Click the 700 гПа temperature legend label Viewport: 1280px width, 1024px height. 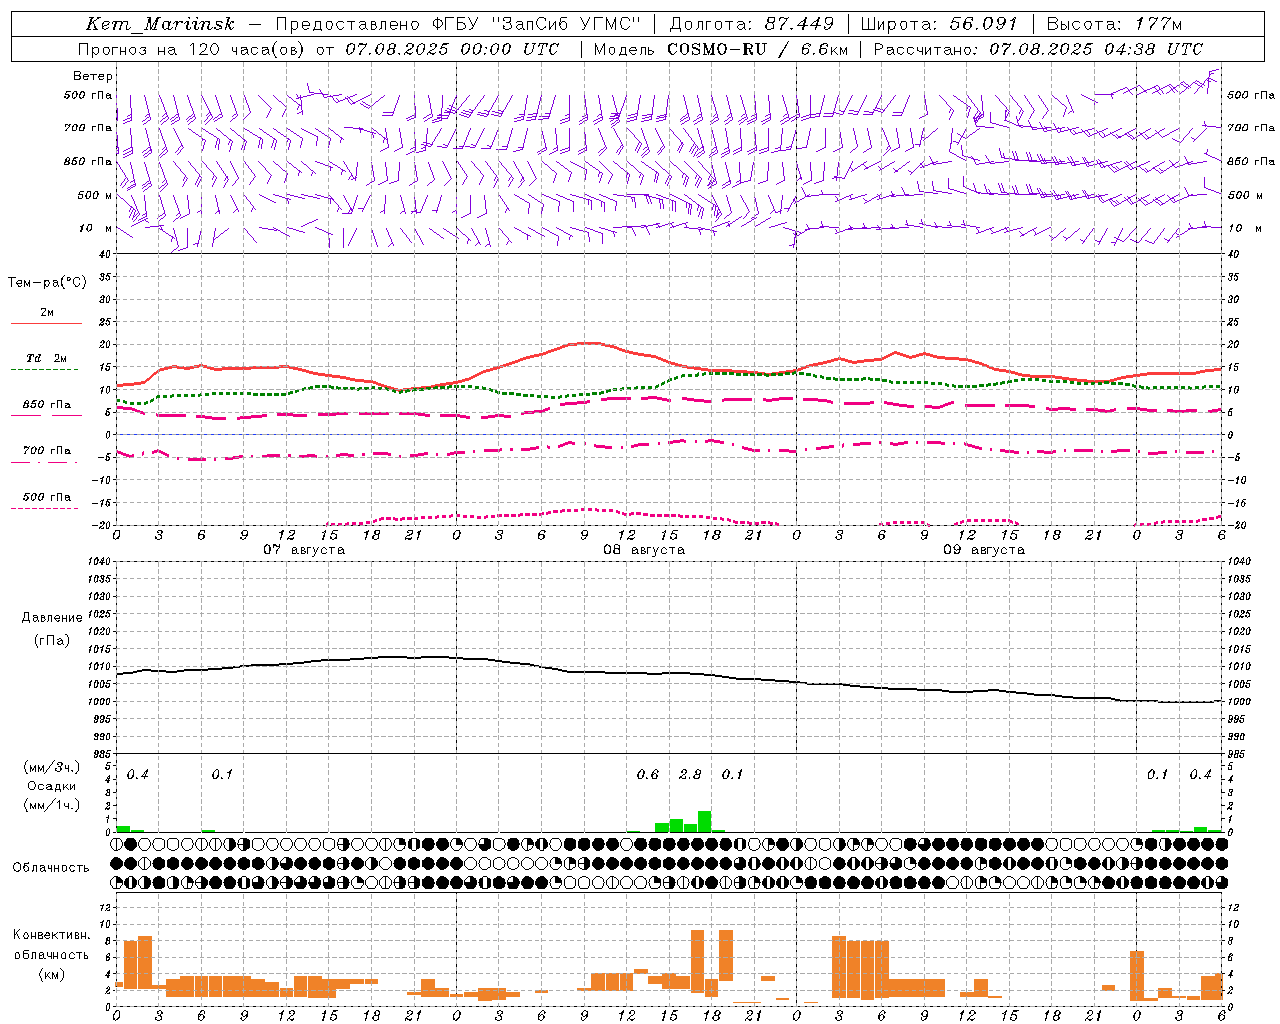(47, 451)
